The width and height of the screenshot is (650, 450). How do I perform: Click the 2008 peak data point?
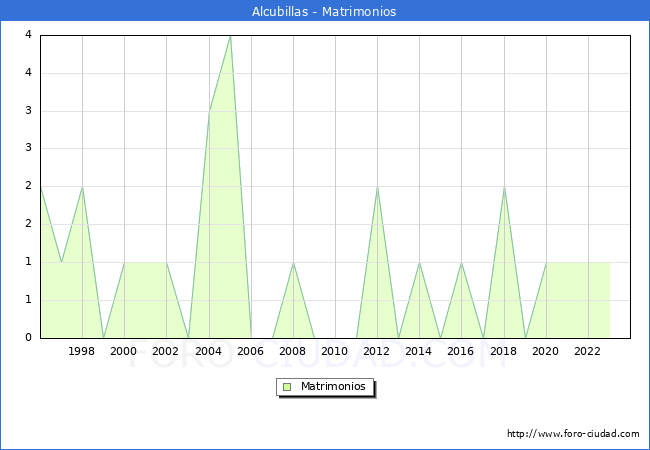[x=293, y=262]
